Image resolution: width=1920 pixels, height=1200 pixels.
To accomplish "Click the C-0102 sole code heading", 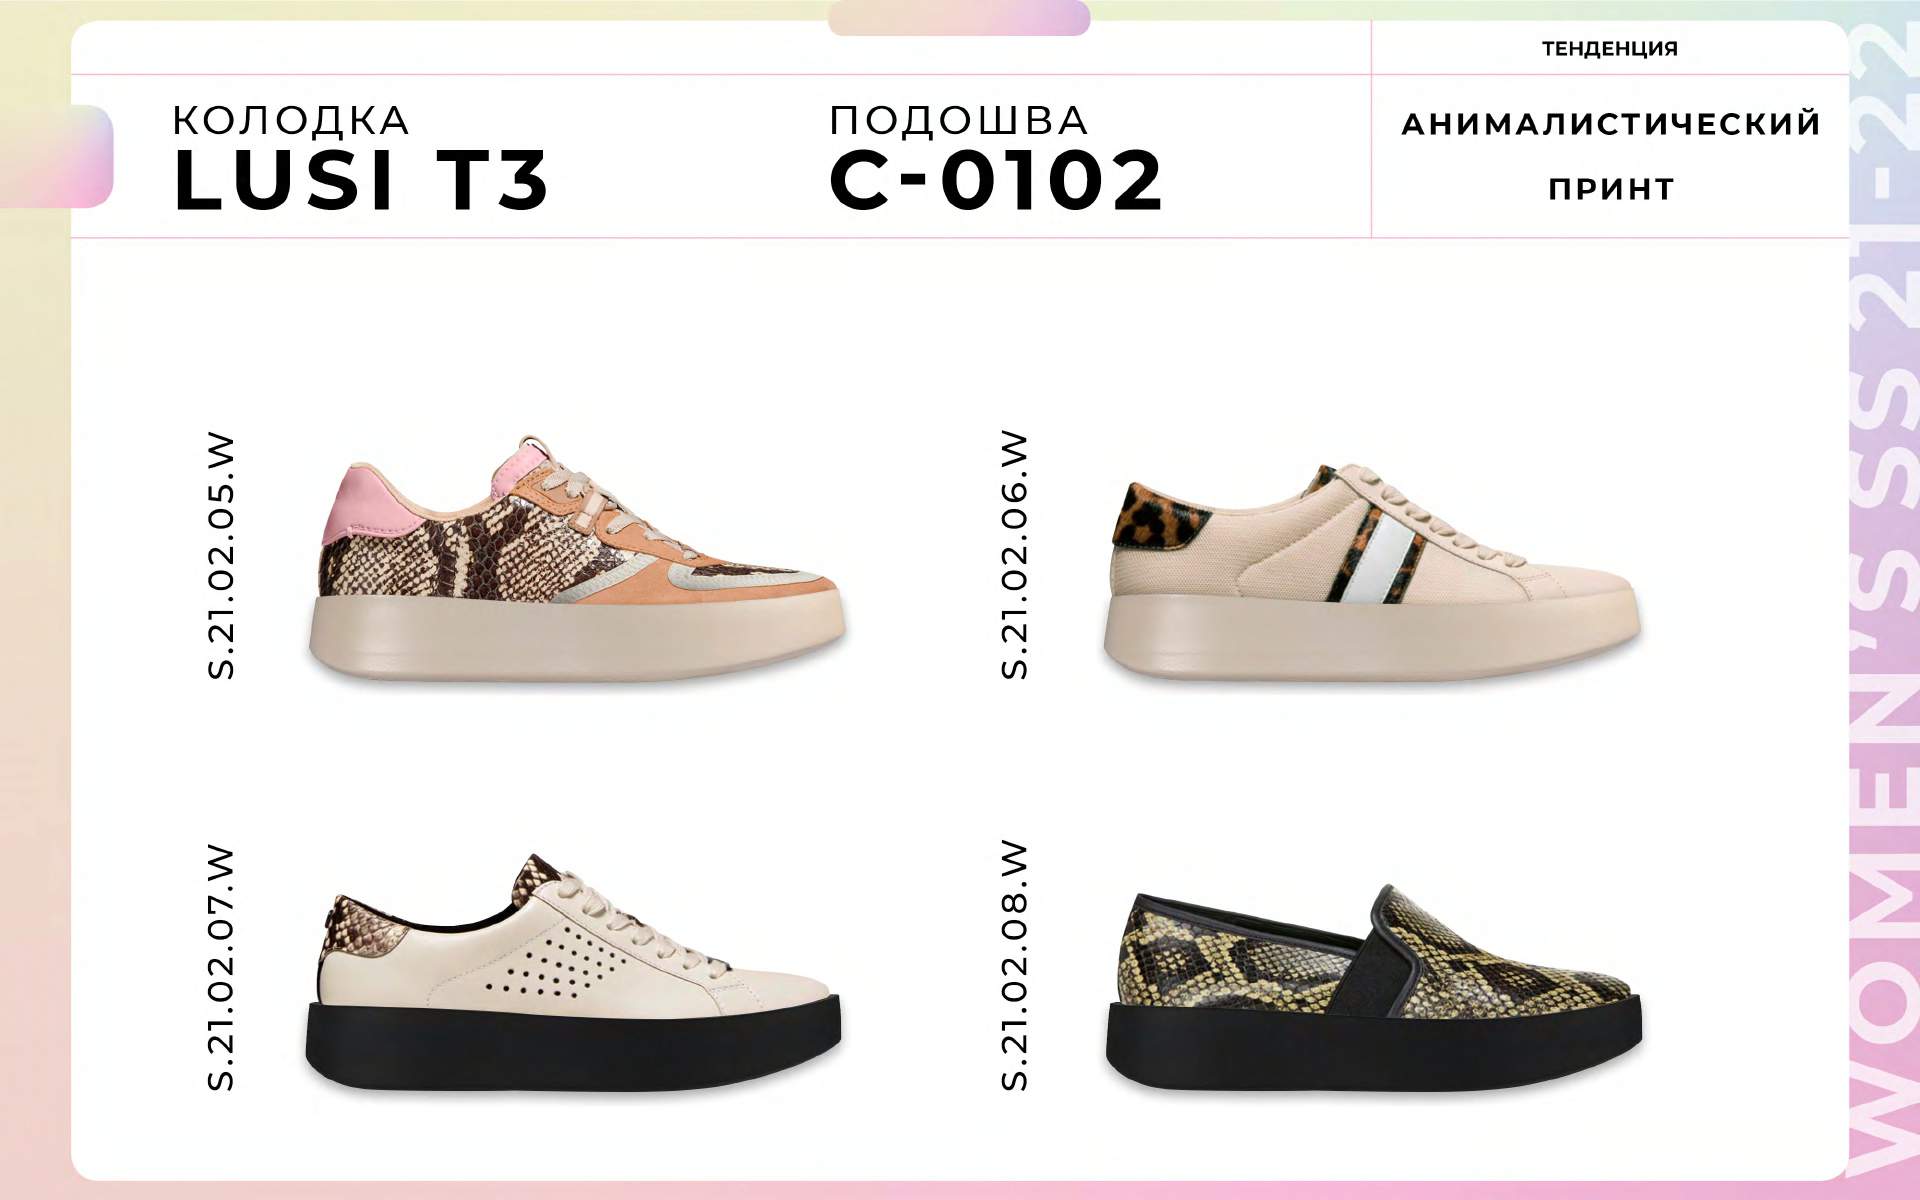I will pos(996,181).
